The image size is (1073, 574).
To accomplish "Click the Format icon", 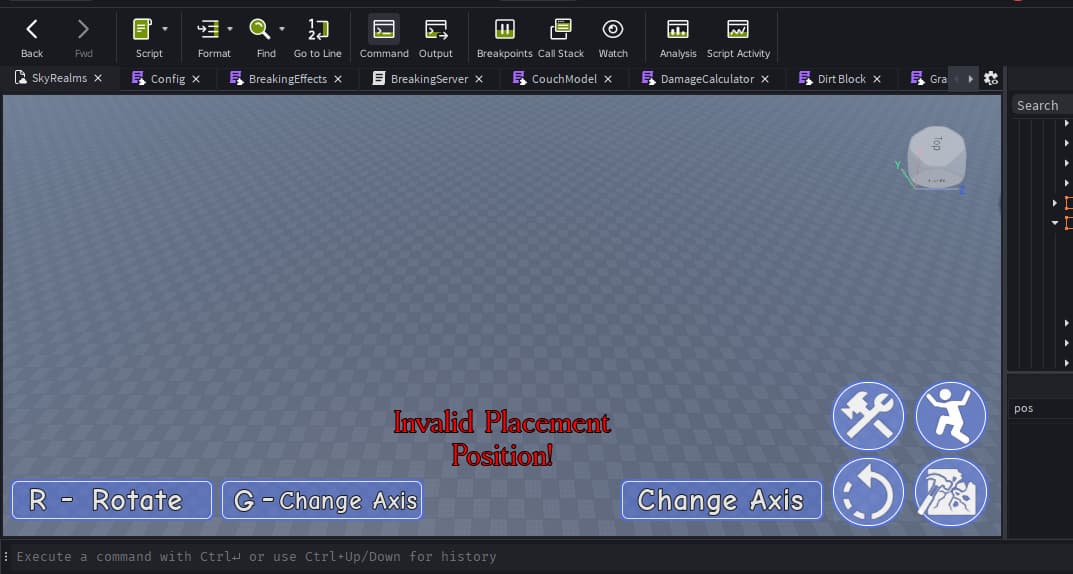I will click(208, 29).
